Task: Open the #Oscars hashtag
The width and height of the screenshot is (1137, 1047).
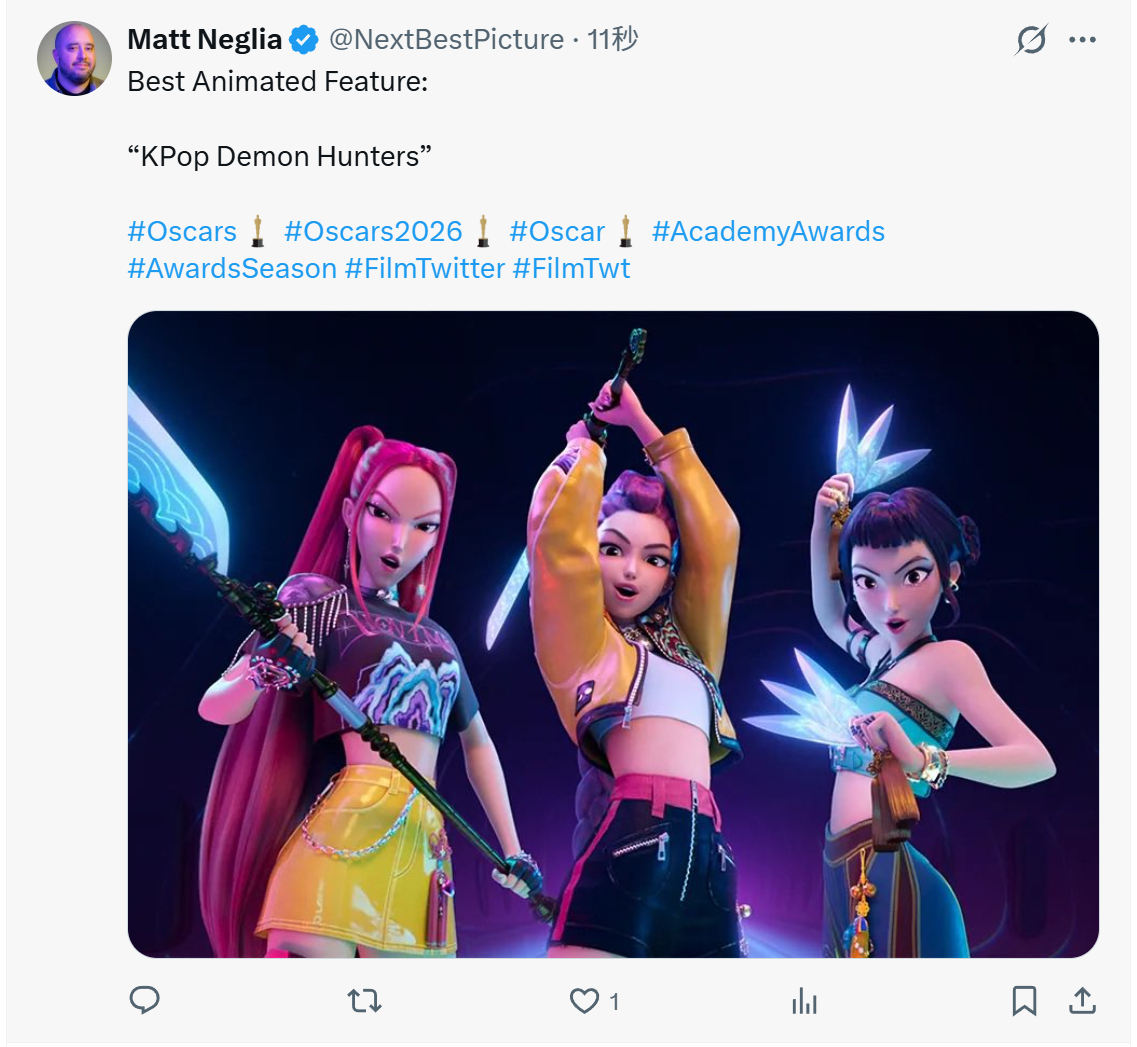Action: pyautogui.click(x=182, y=232)
